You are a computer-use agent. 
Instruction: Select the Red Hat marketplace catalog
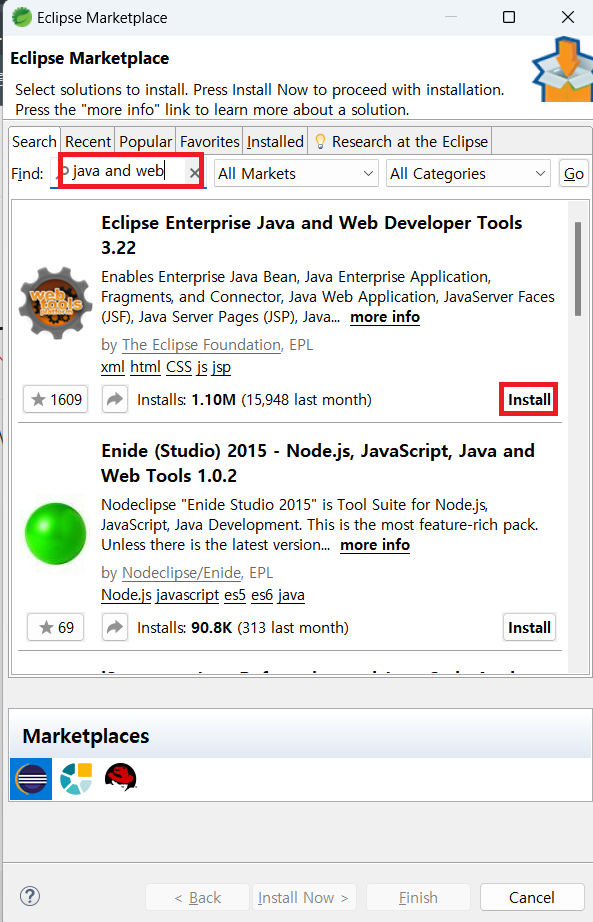121,777
